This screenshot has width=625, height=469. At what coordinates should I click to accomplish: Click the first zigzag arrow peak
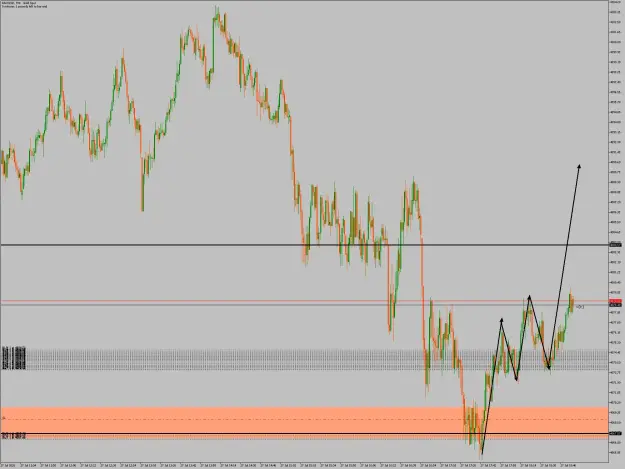(x=501, y=320)
